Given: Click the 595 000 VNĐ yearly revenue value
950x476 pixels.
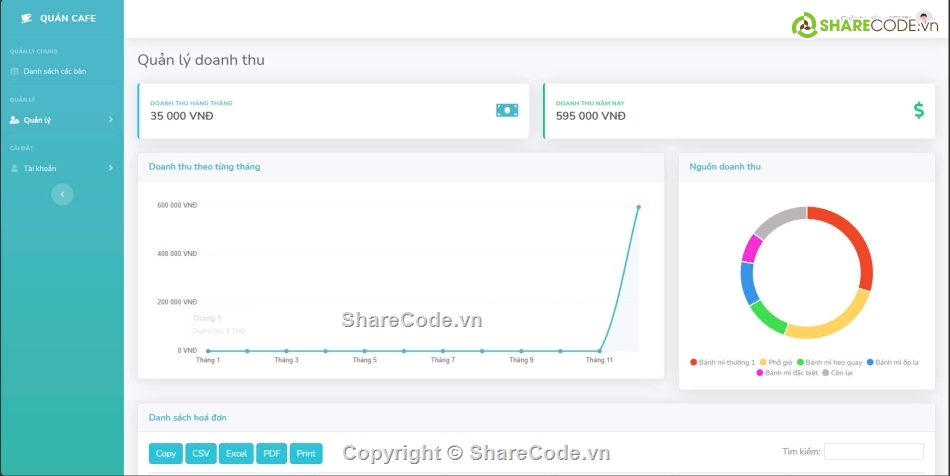Looking at the screenshot, I should point(591,116).
